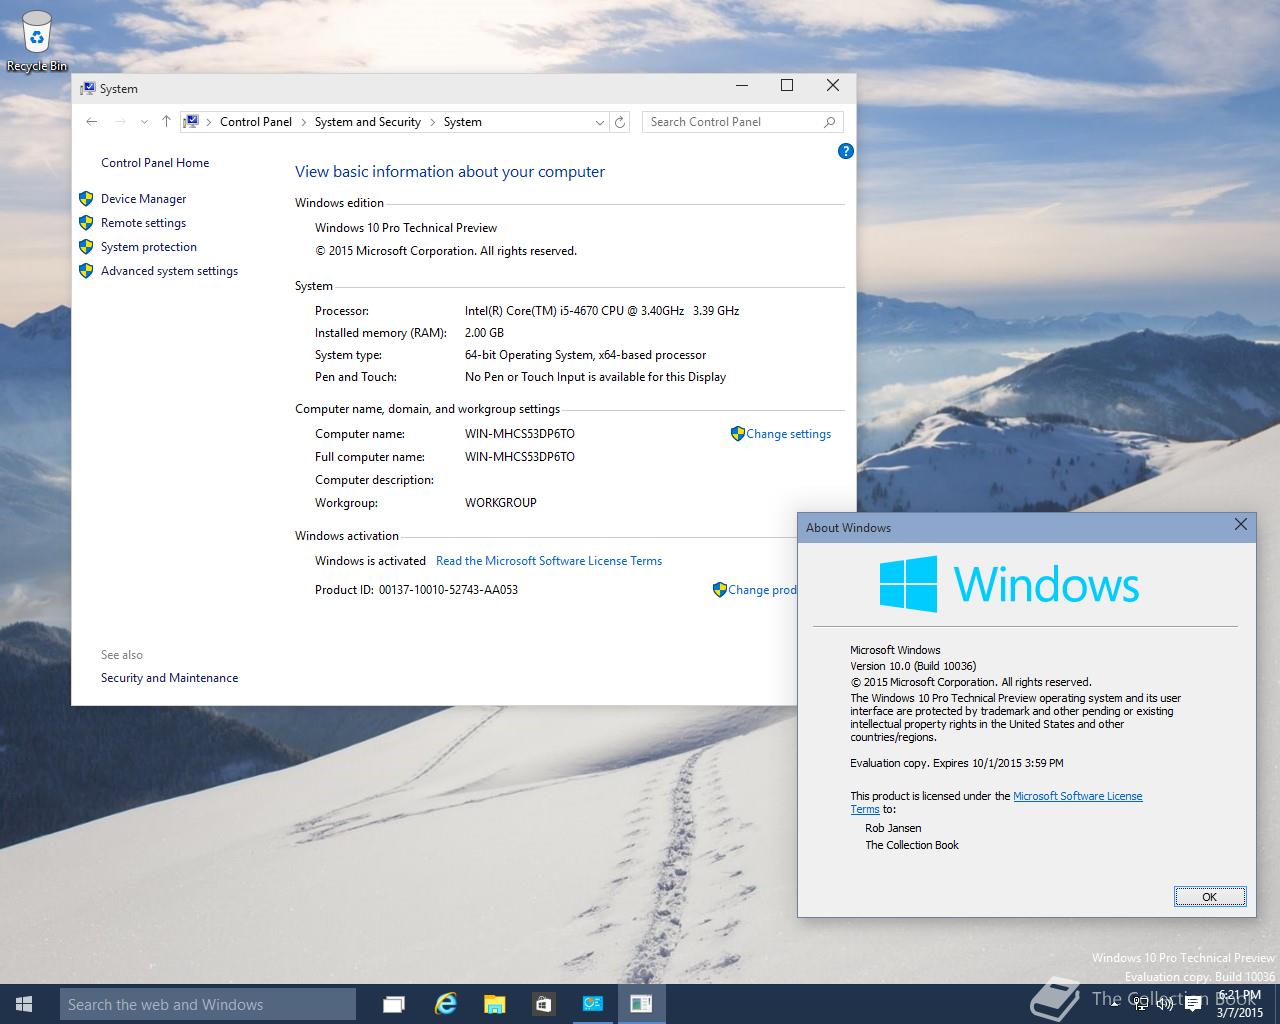Open File Explorer from taskbar
1280x1024 pixels.
(x=494, y=1004)
